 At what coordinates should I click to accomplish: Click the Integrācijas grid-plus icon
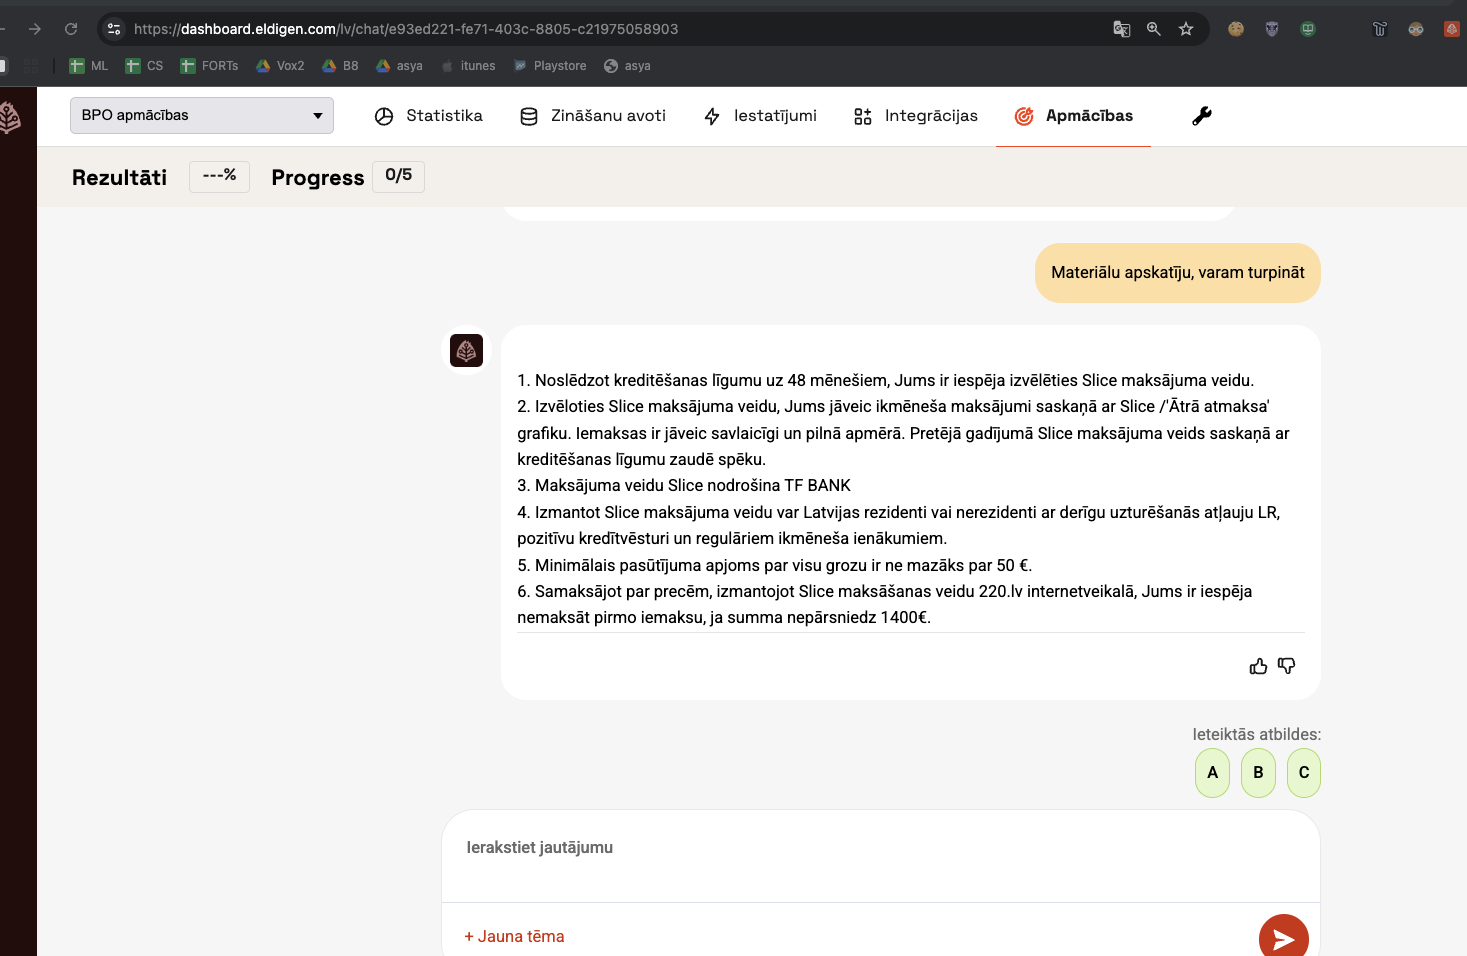click(x=863, y=116)
